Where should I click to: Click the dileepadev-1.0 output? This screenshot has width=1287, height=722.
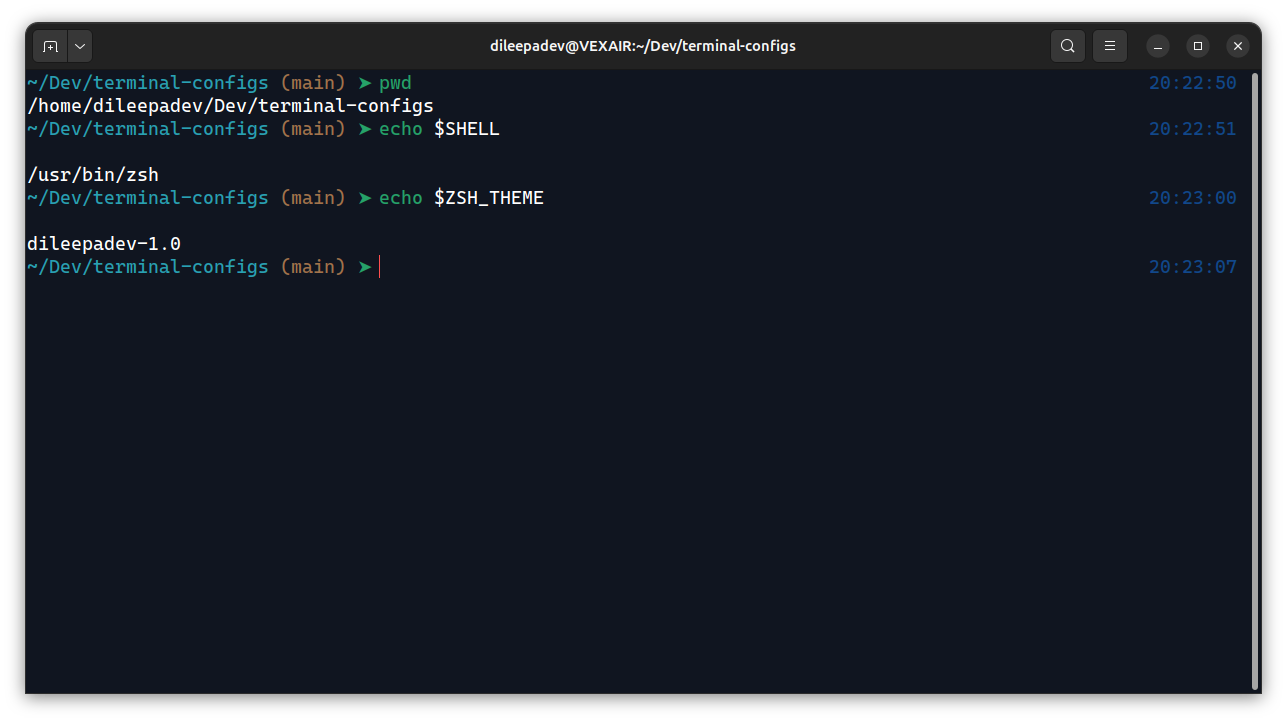coord(104,244)
